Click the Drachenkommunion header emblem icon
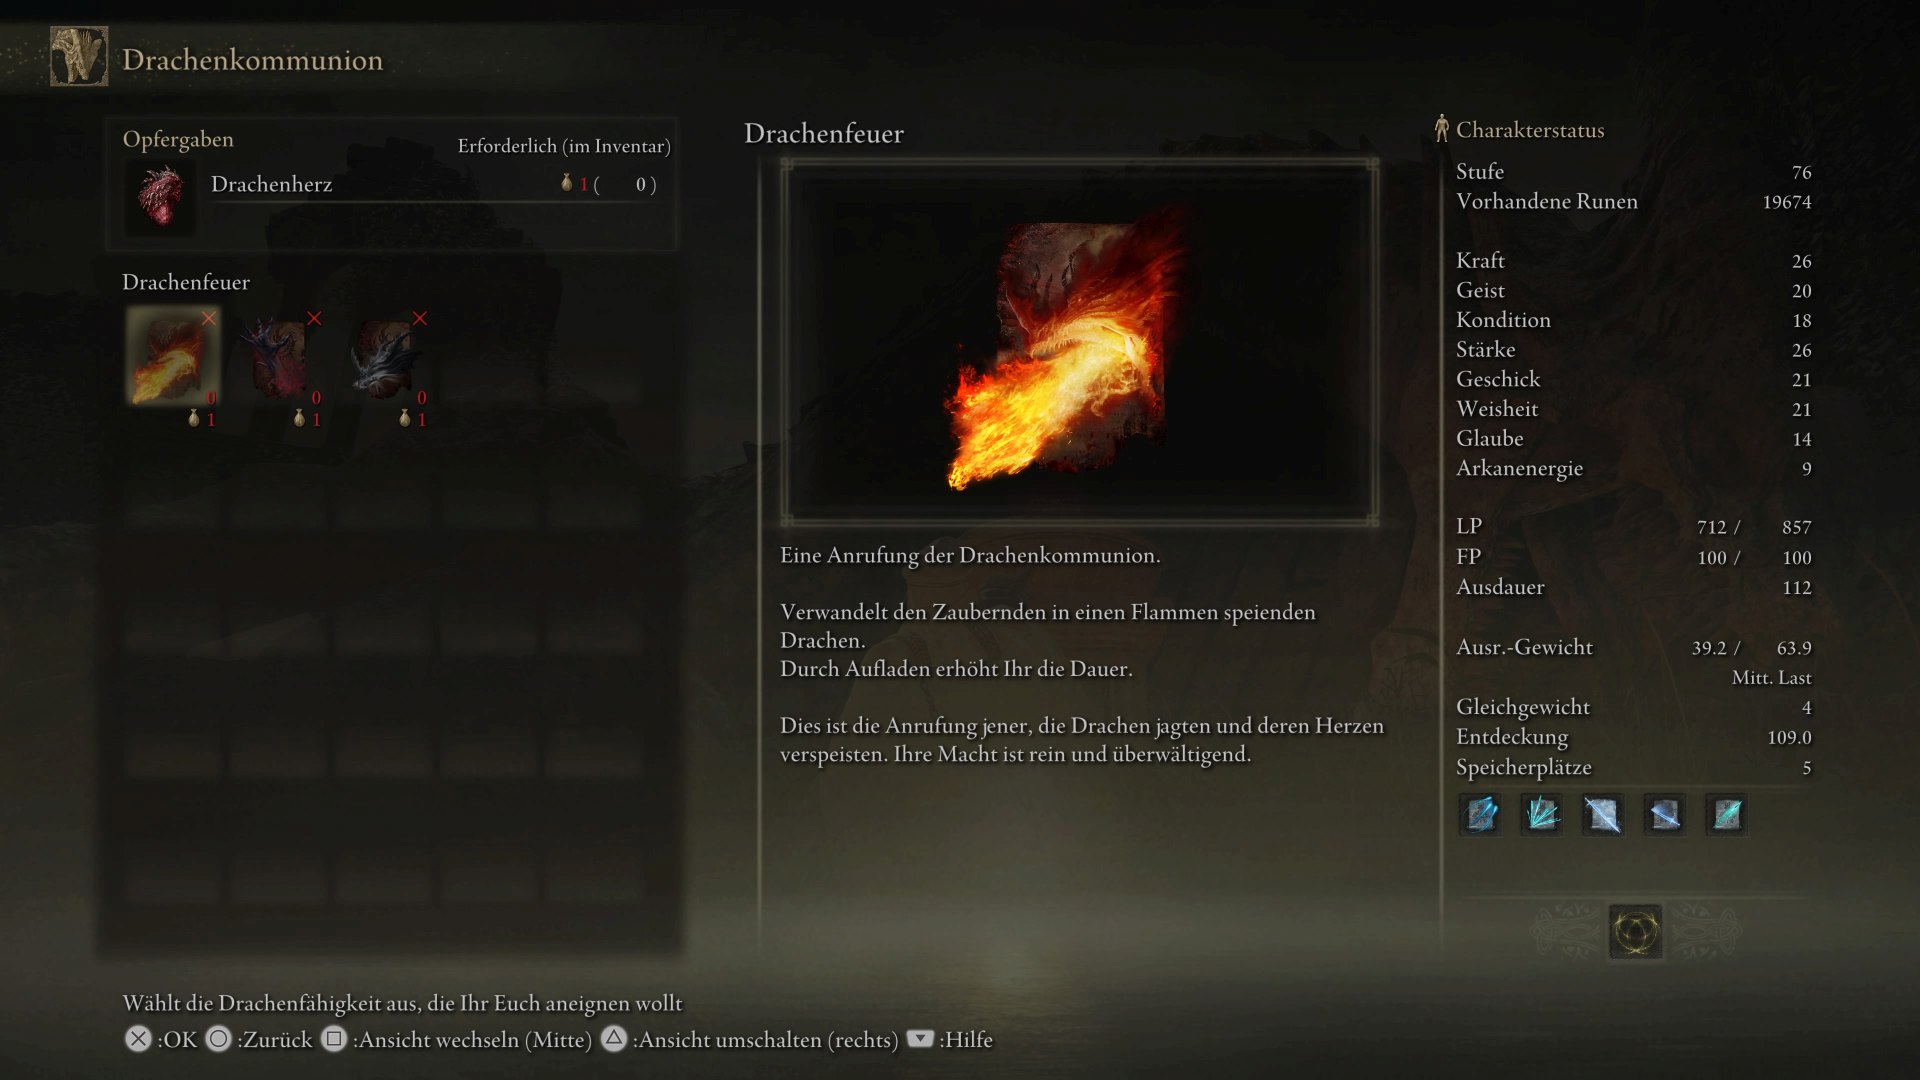The width and height of the screenshot is (1920, 1080). 79,57
